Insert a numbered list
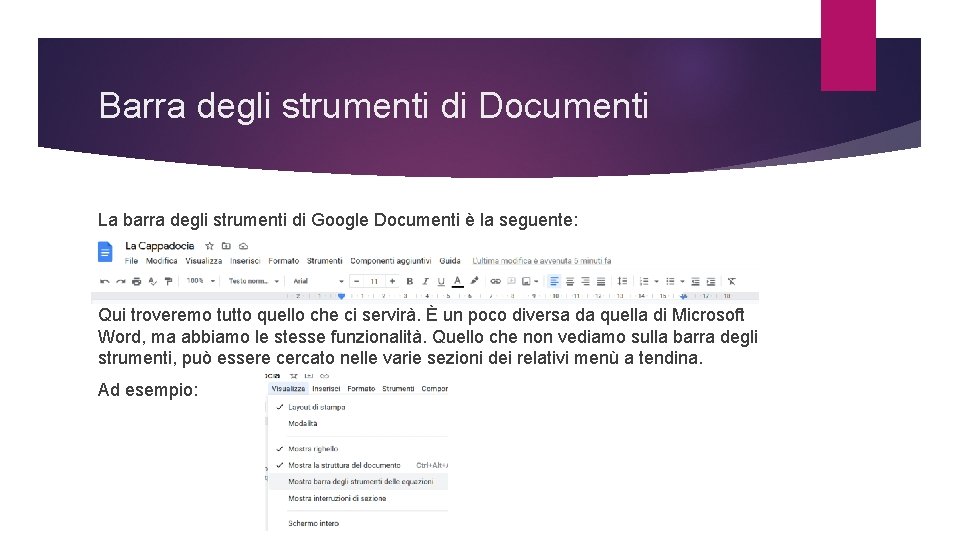The height and width of the screenshot is (540, 960). tap(644, 282)
